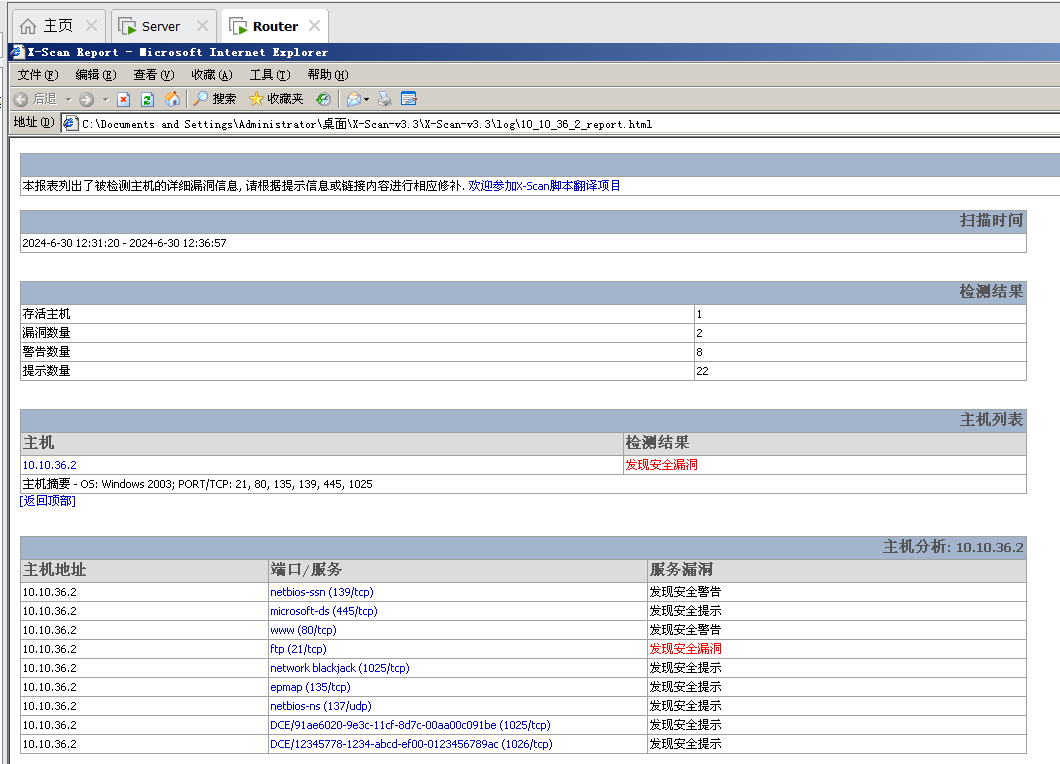Click the Home page icon
The height and width of the screenshot is (764, 1060).
173,99
